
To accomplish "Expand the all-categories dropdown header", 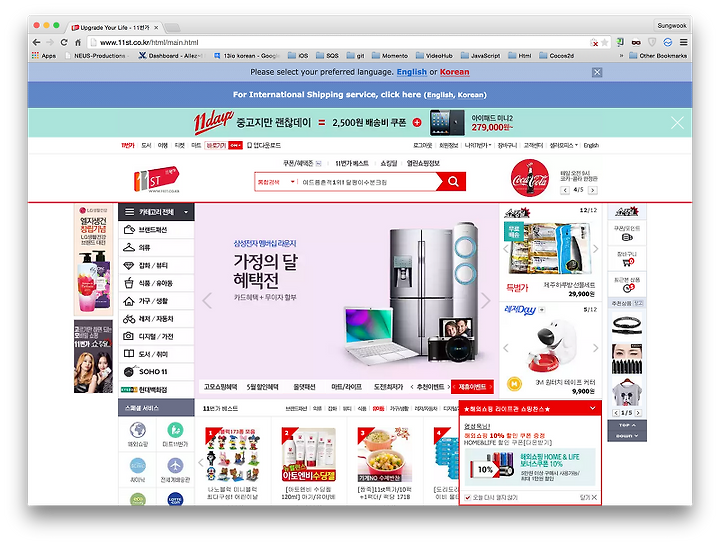I will point(156,212).
